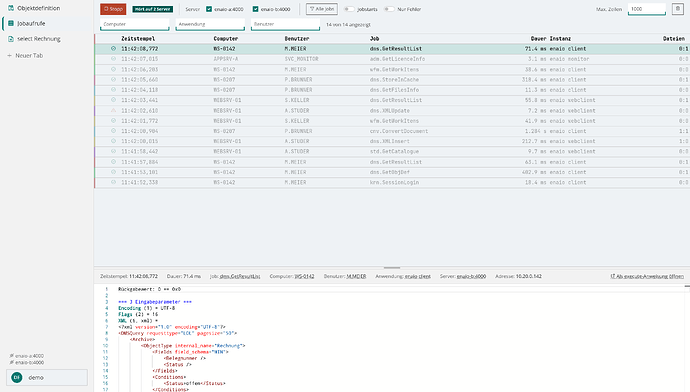The height and width of the screenshot is (392, 690).
Task: Sort by the Dauer column header
Action: point(538,39)
